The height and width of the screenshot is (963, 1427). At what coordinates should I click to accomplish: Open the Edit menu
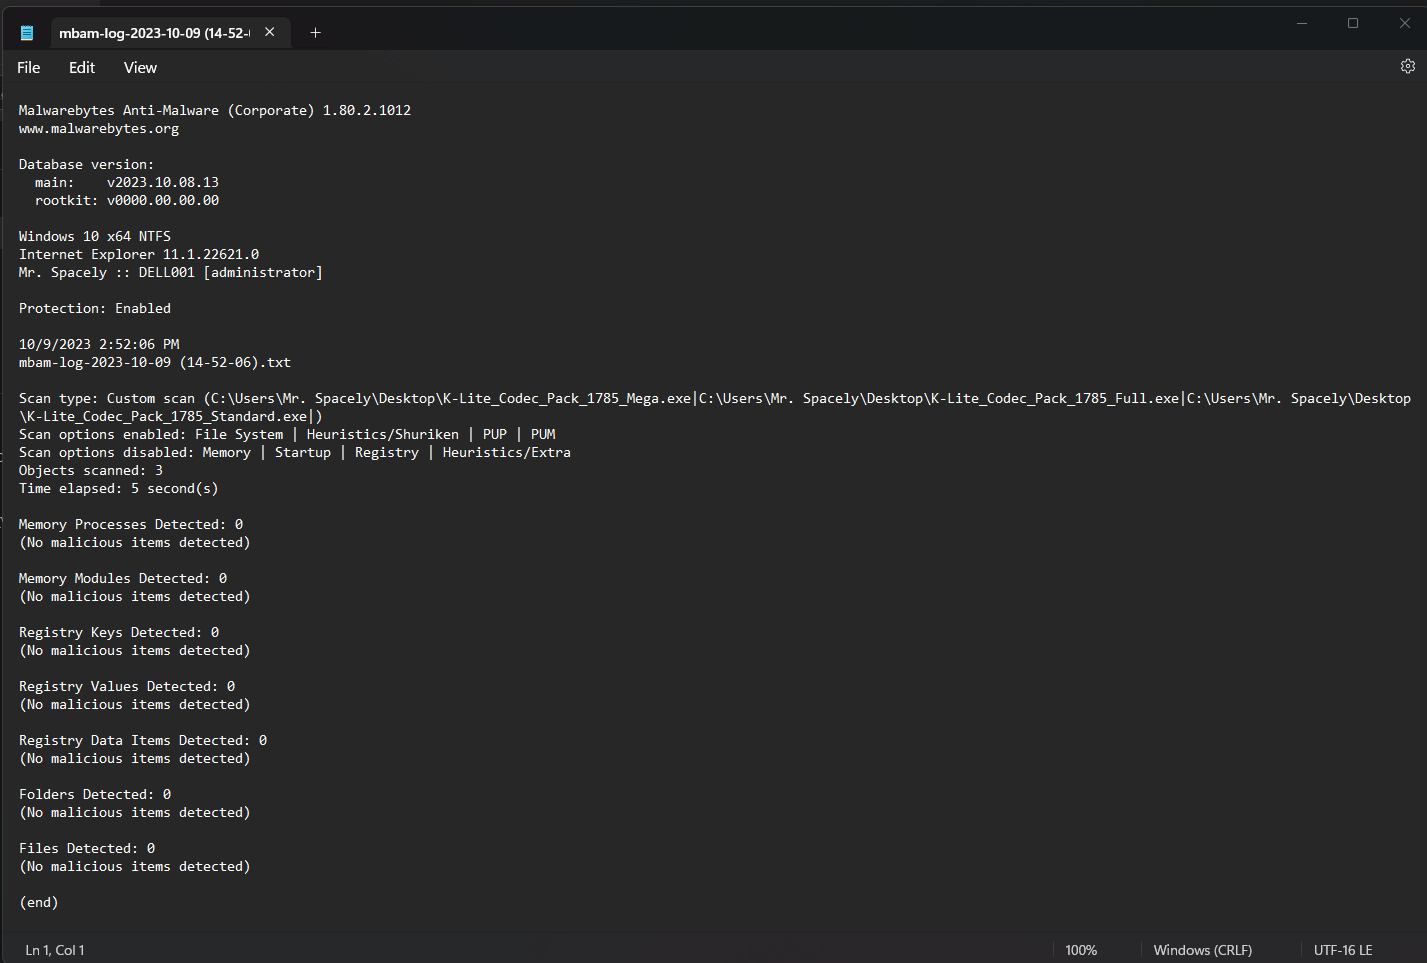(x=82, y=67)
